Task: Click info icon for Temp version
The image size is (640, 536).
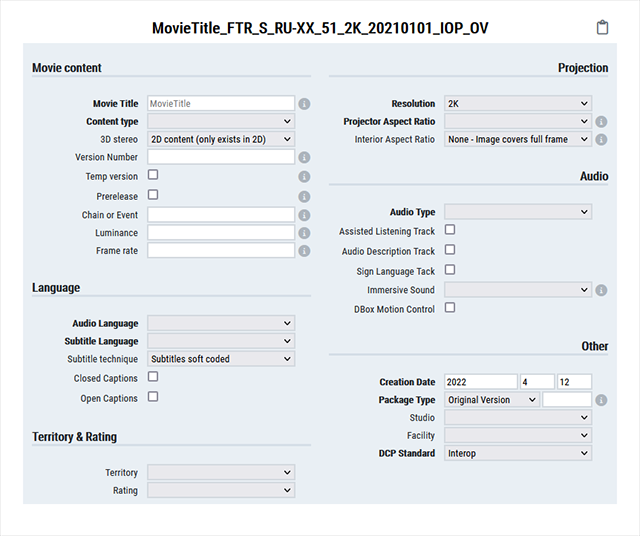Action: coord(304,177)
